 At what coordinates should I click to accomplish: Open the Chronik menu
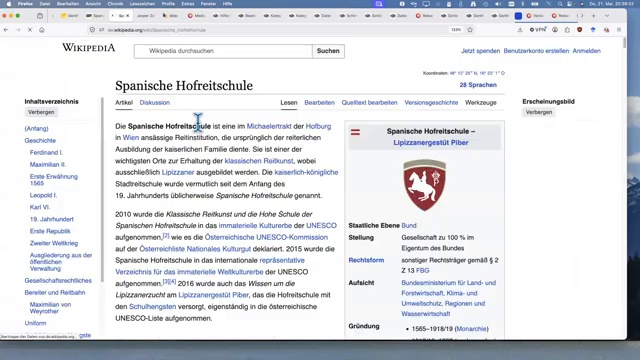(x=115, y=4)
